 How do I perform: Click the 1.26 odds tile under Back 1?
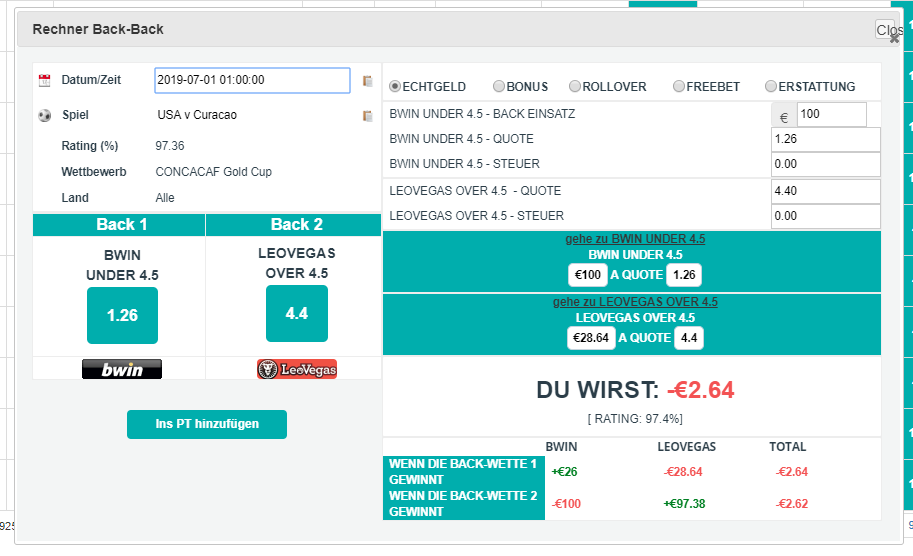click(122, 315)
